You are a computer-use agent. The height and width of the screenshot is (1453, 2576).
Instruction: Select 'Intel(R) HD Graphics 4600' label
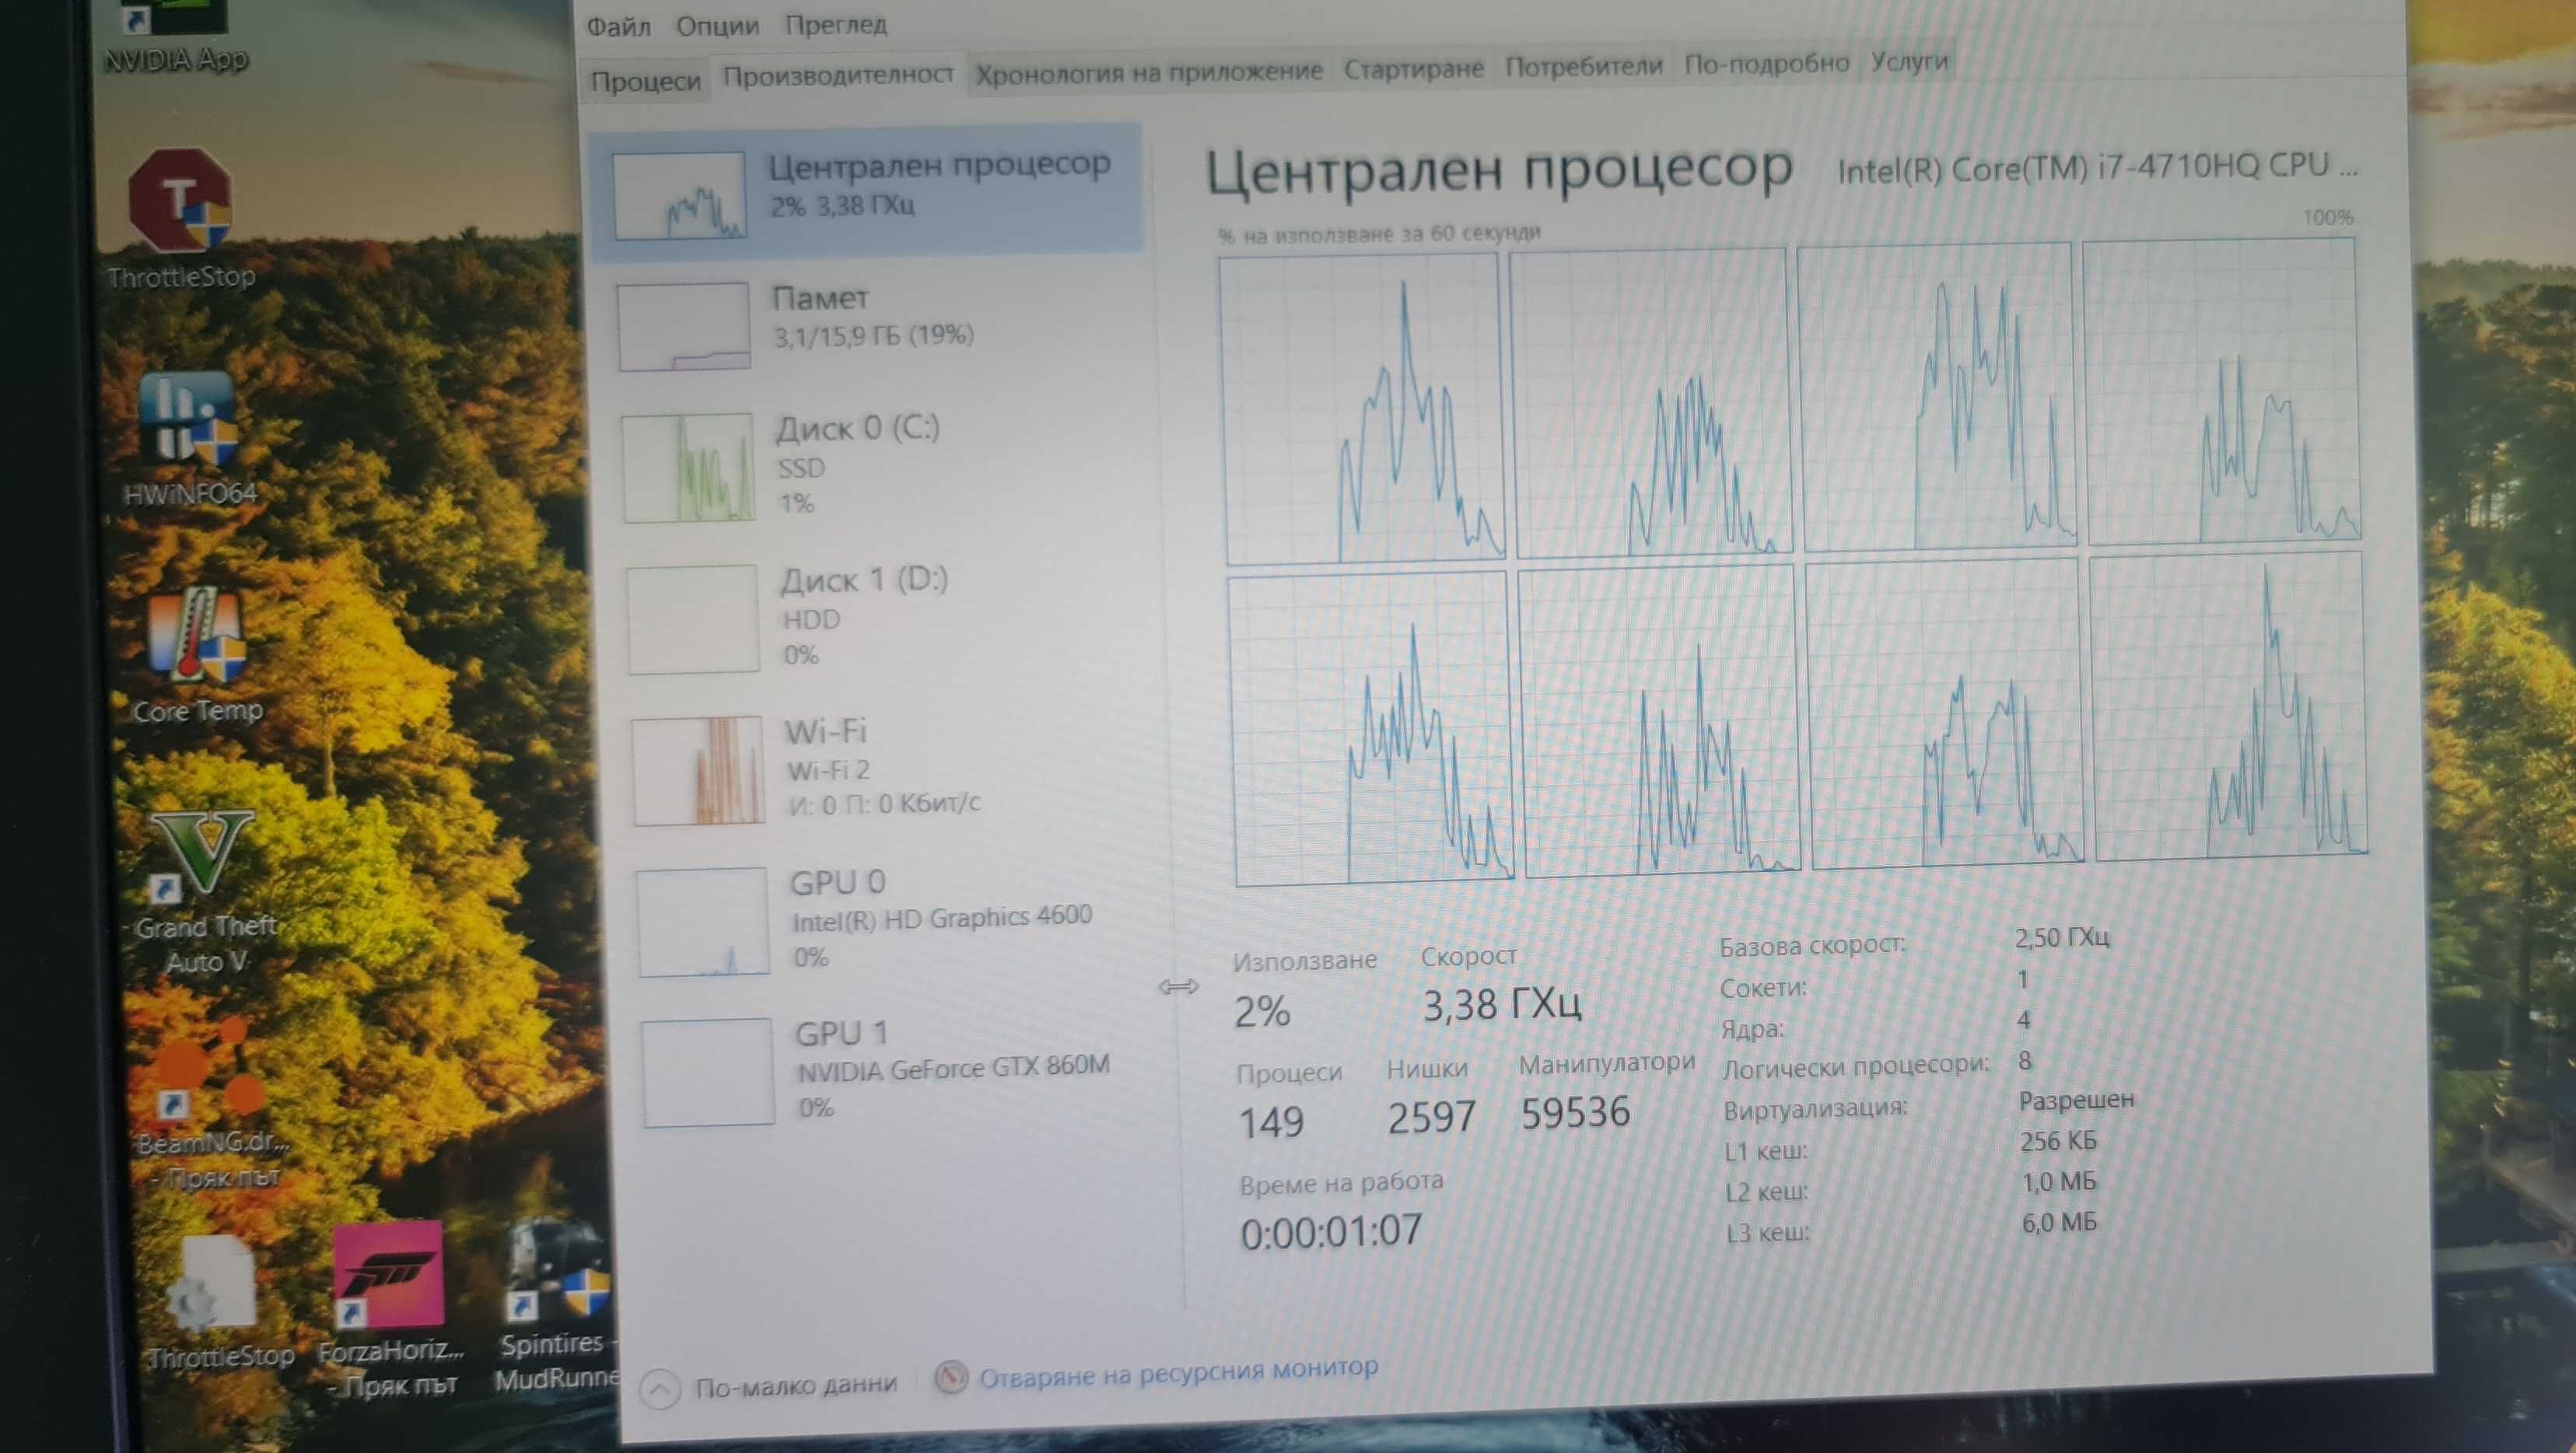pos(942,918)
